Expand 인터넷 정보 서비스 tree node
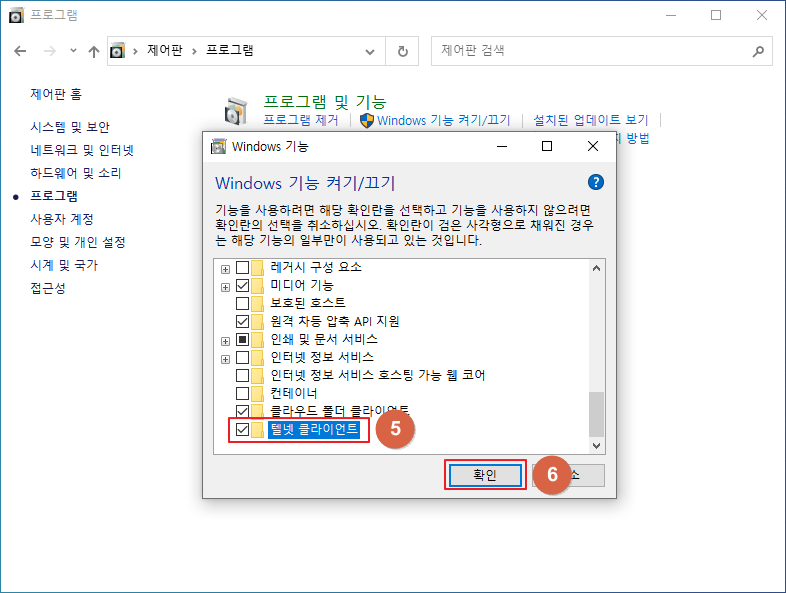 226,359
